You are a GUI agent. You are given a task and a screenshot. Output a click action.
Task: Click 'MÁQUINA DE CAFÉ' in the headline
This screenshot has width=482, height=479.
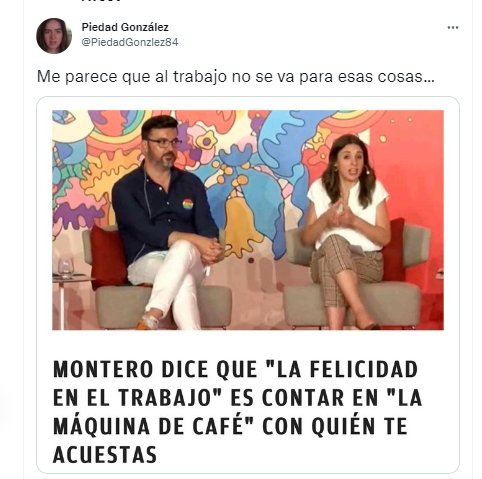149,426
